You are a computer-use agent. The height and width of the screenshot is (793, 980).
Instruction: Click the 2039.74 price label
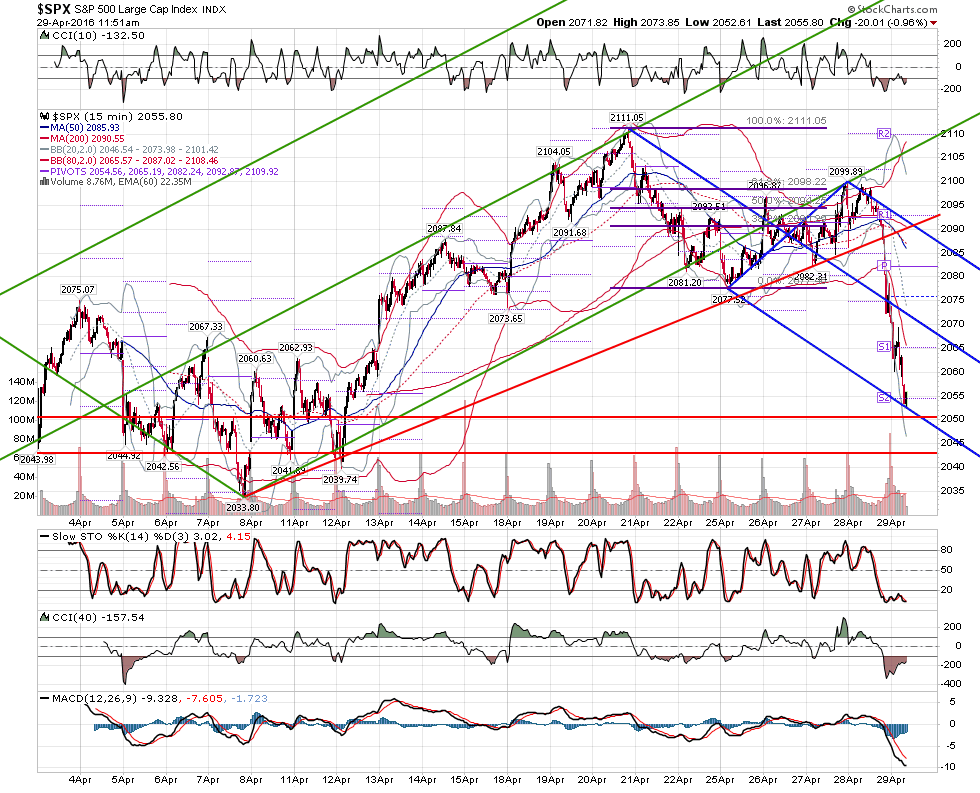coord(340,480)
